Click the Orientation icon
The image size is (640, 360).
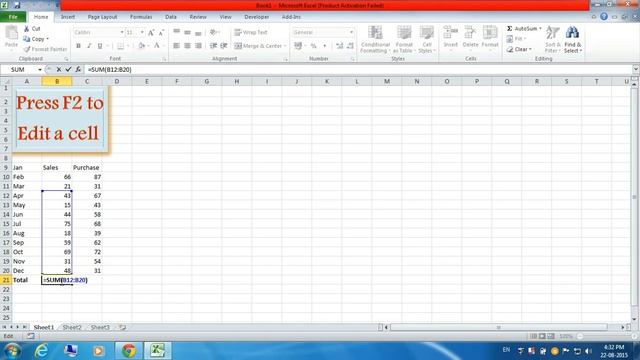point(213,32)
